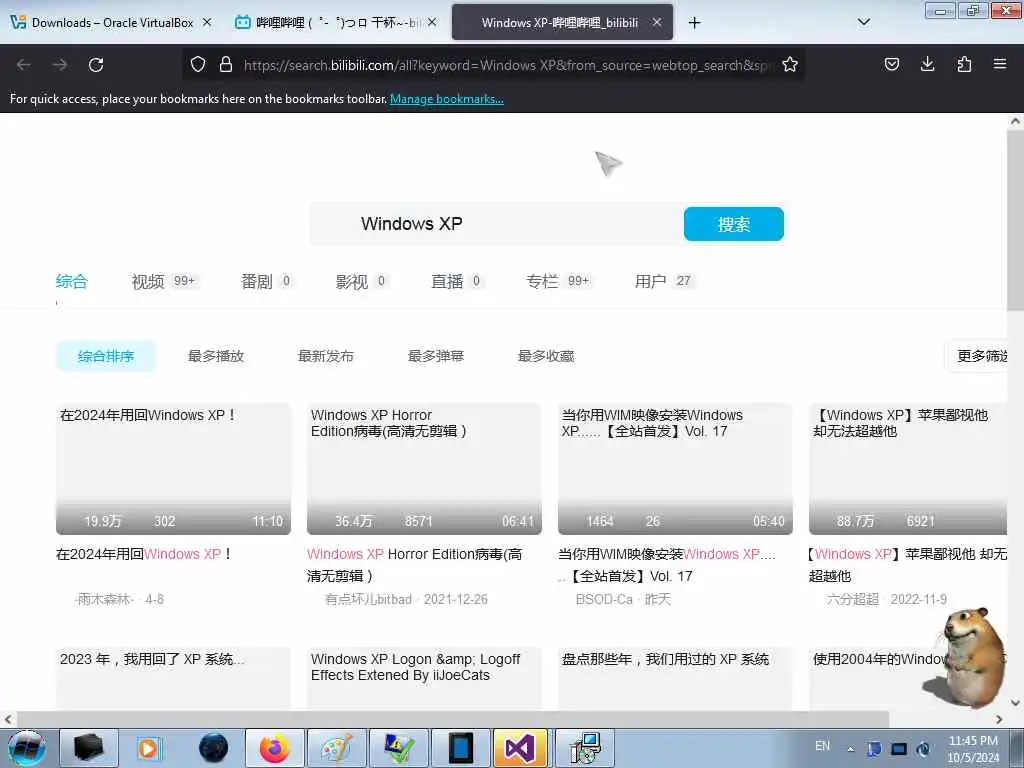Open the 2023年我用回了XP系统 thumbnail

173,679
